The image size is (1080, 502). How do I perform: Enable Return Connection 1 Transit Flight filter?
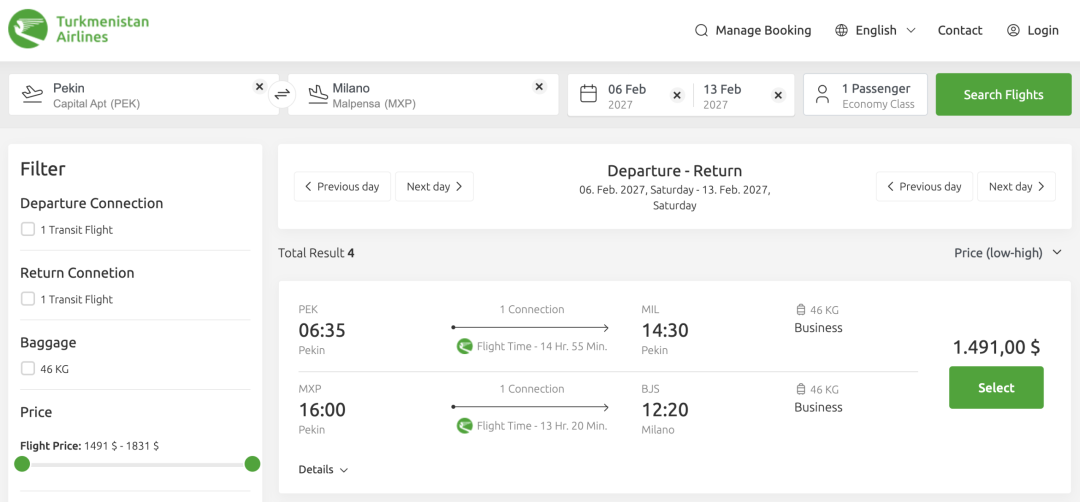(x=28, y=299)
